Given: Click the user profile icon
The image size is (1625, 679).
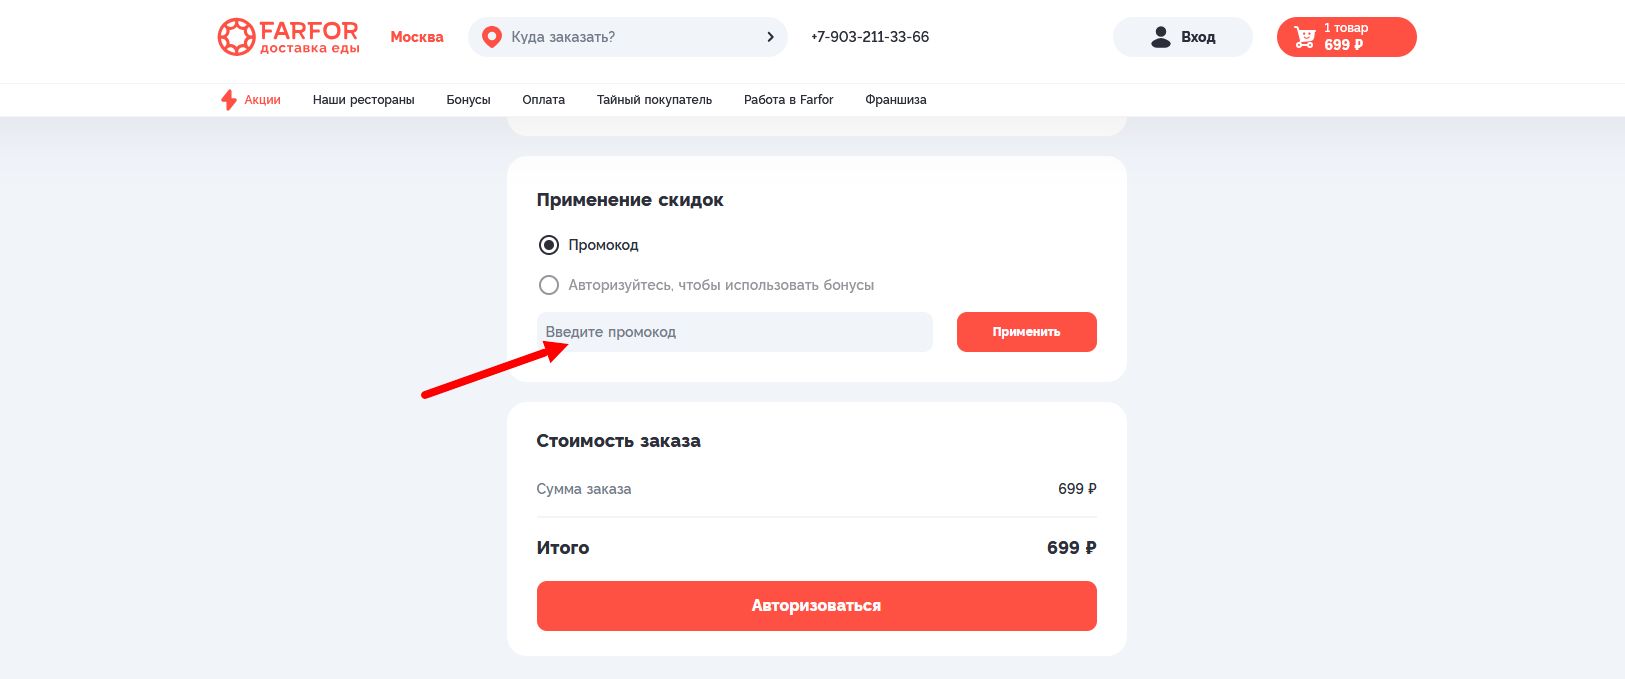Looking at the screenshot, I should point(1160,36).
